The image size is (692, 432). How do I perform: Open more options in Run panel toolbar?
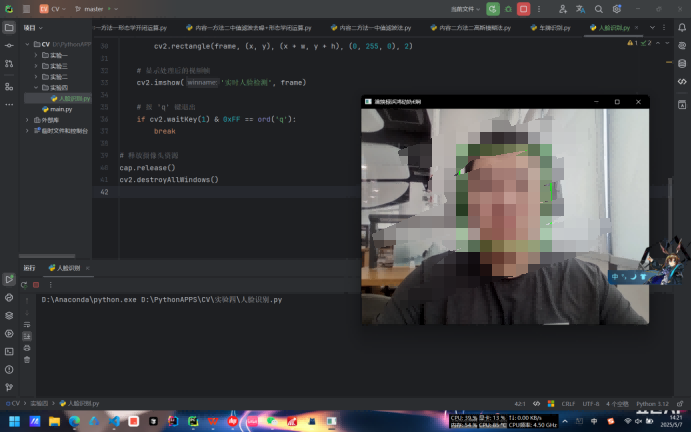[50, 285]
